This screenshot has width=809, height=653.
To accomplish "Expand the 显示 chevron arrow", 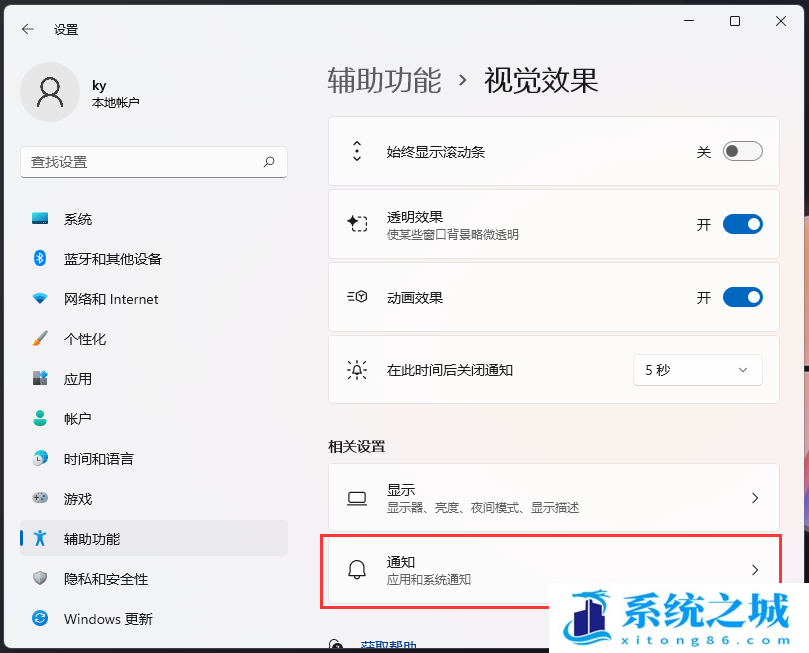I will coord(755,498).
